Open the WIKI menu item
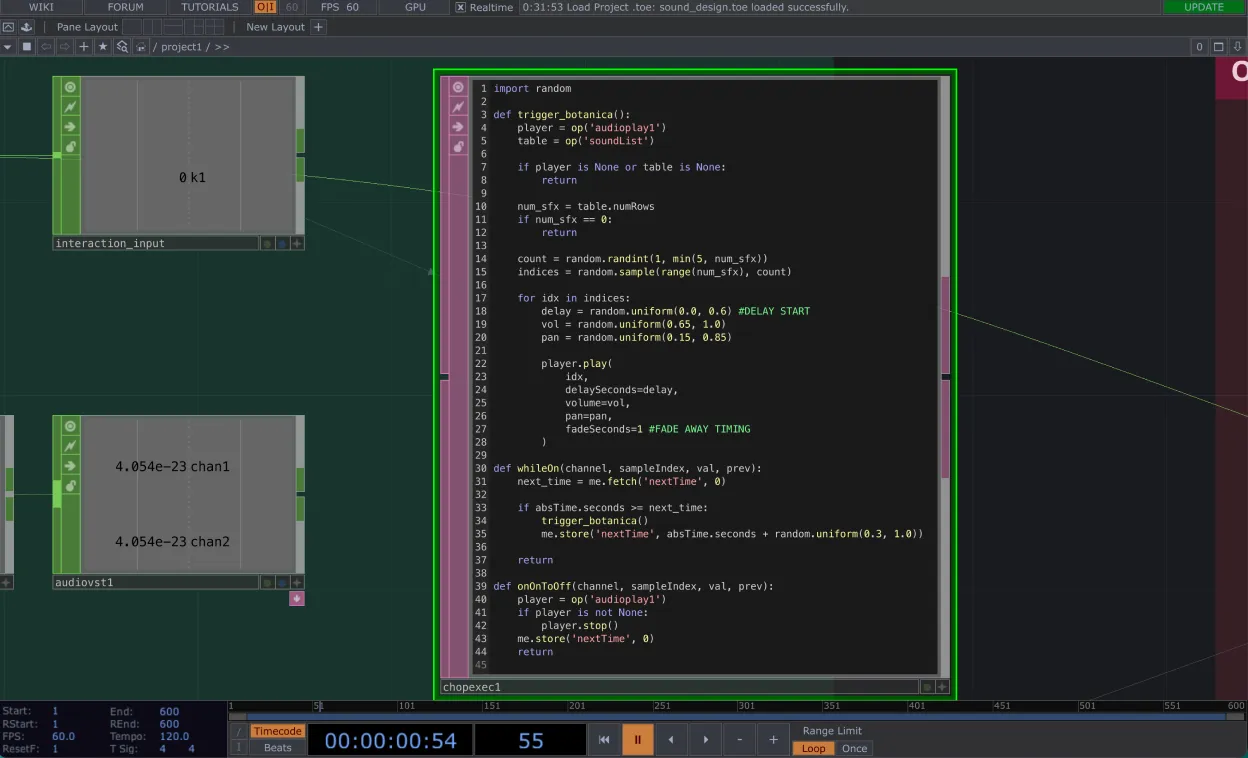This screenshot has width=1248, height=758. click(41, 7)
